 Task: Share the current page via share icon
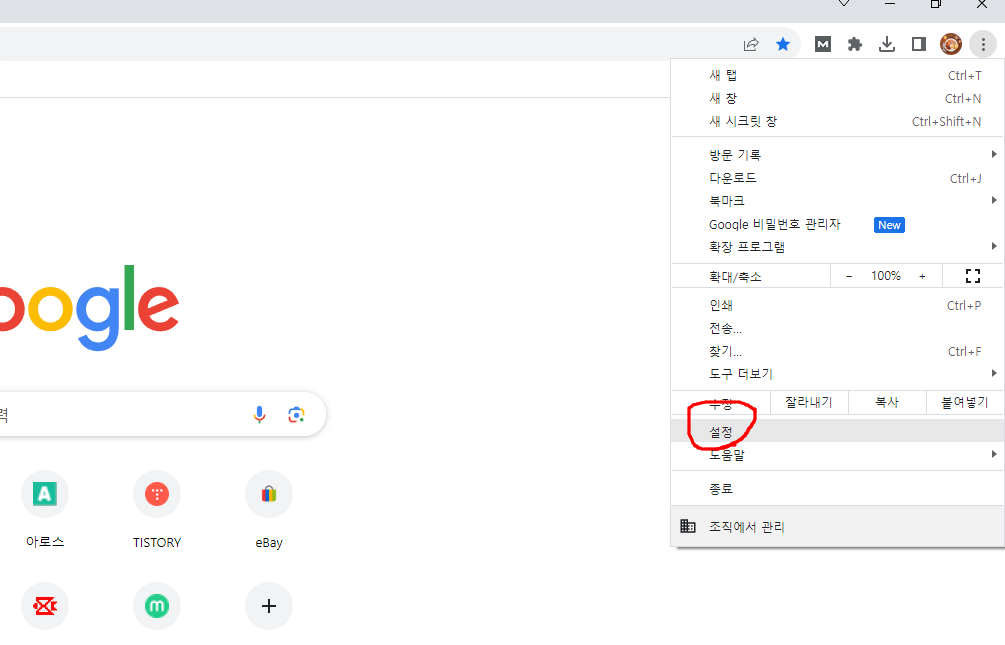[750, 44]
